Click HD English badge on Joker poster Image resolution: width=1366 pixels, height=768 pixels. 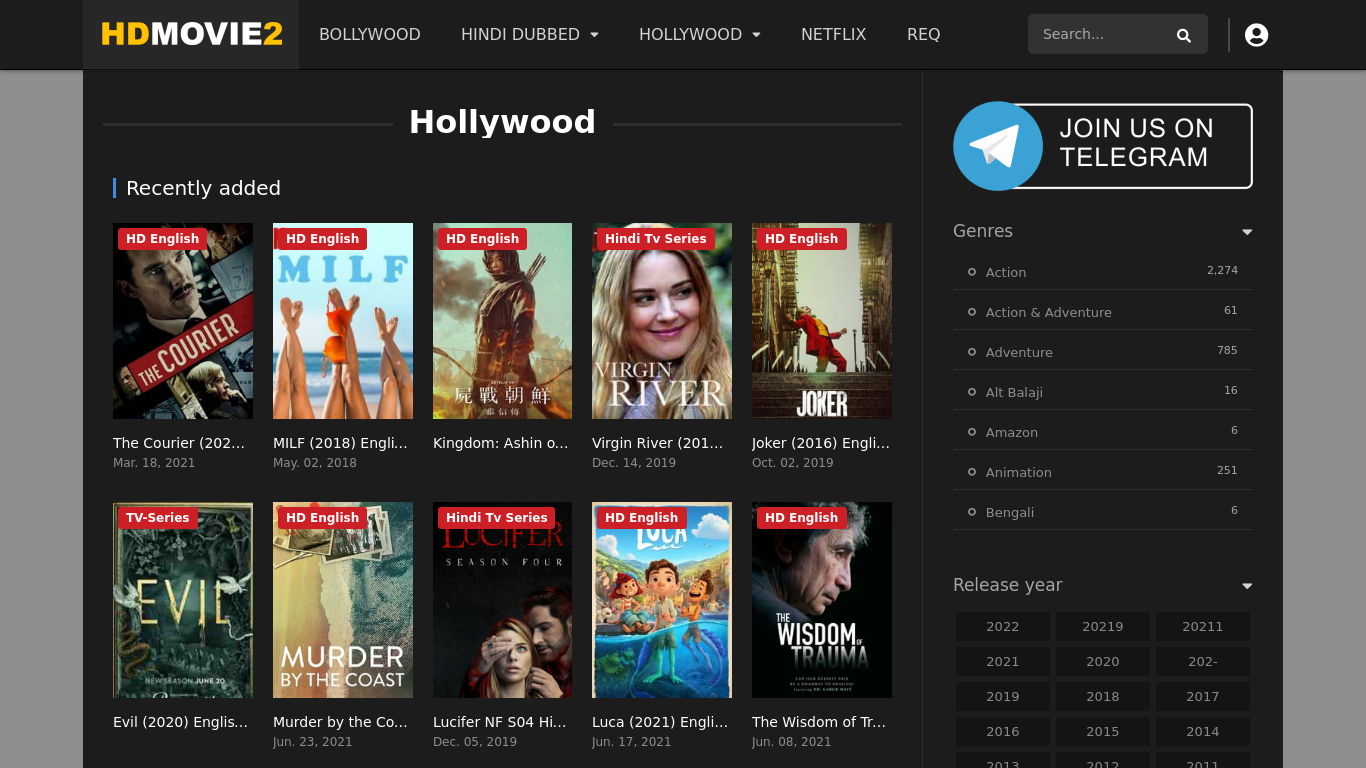click(x=802, y=239)
